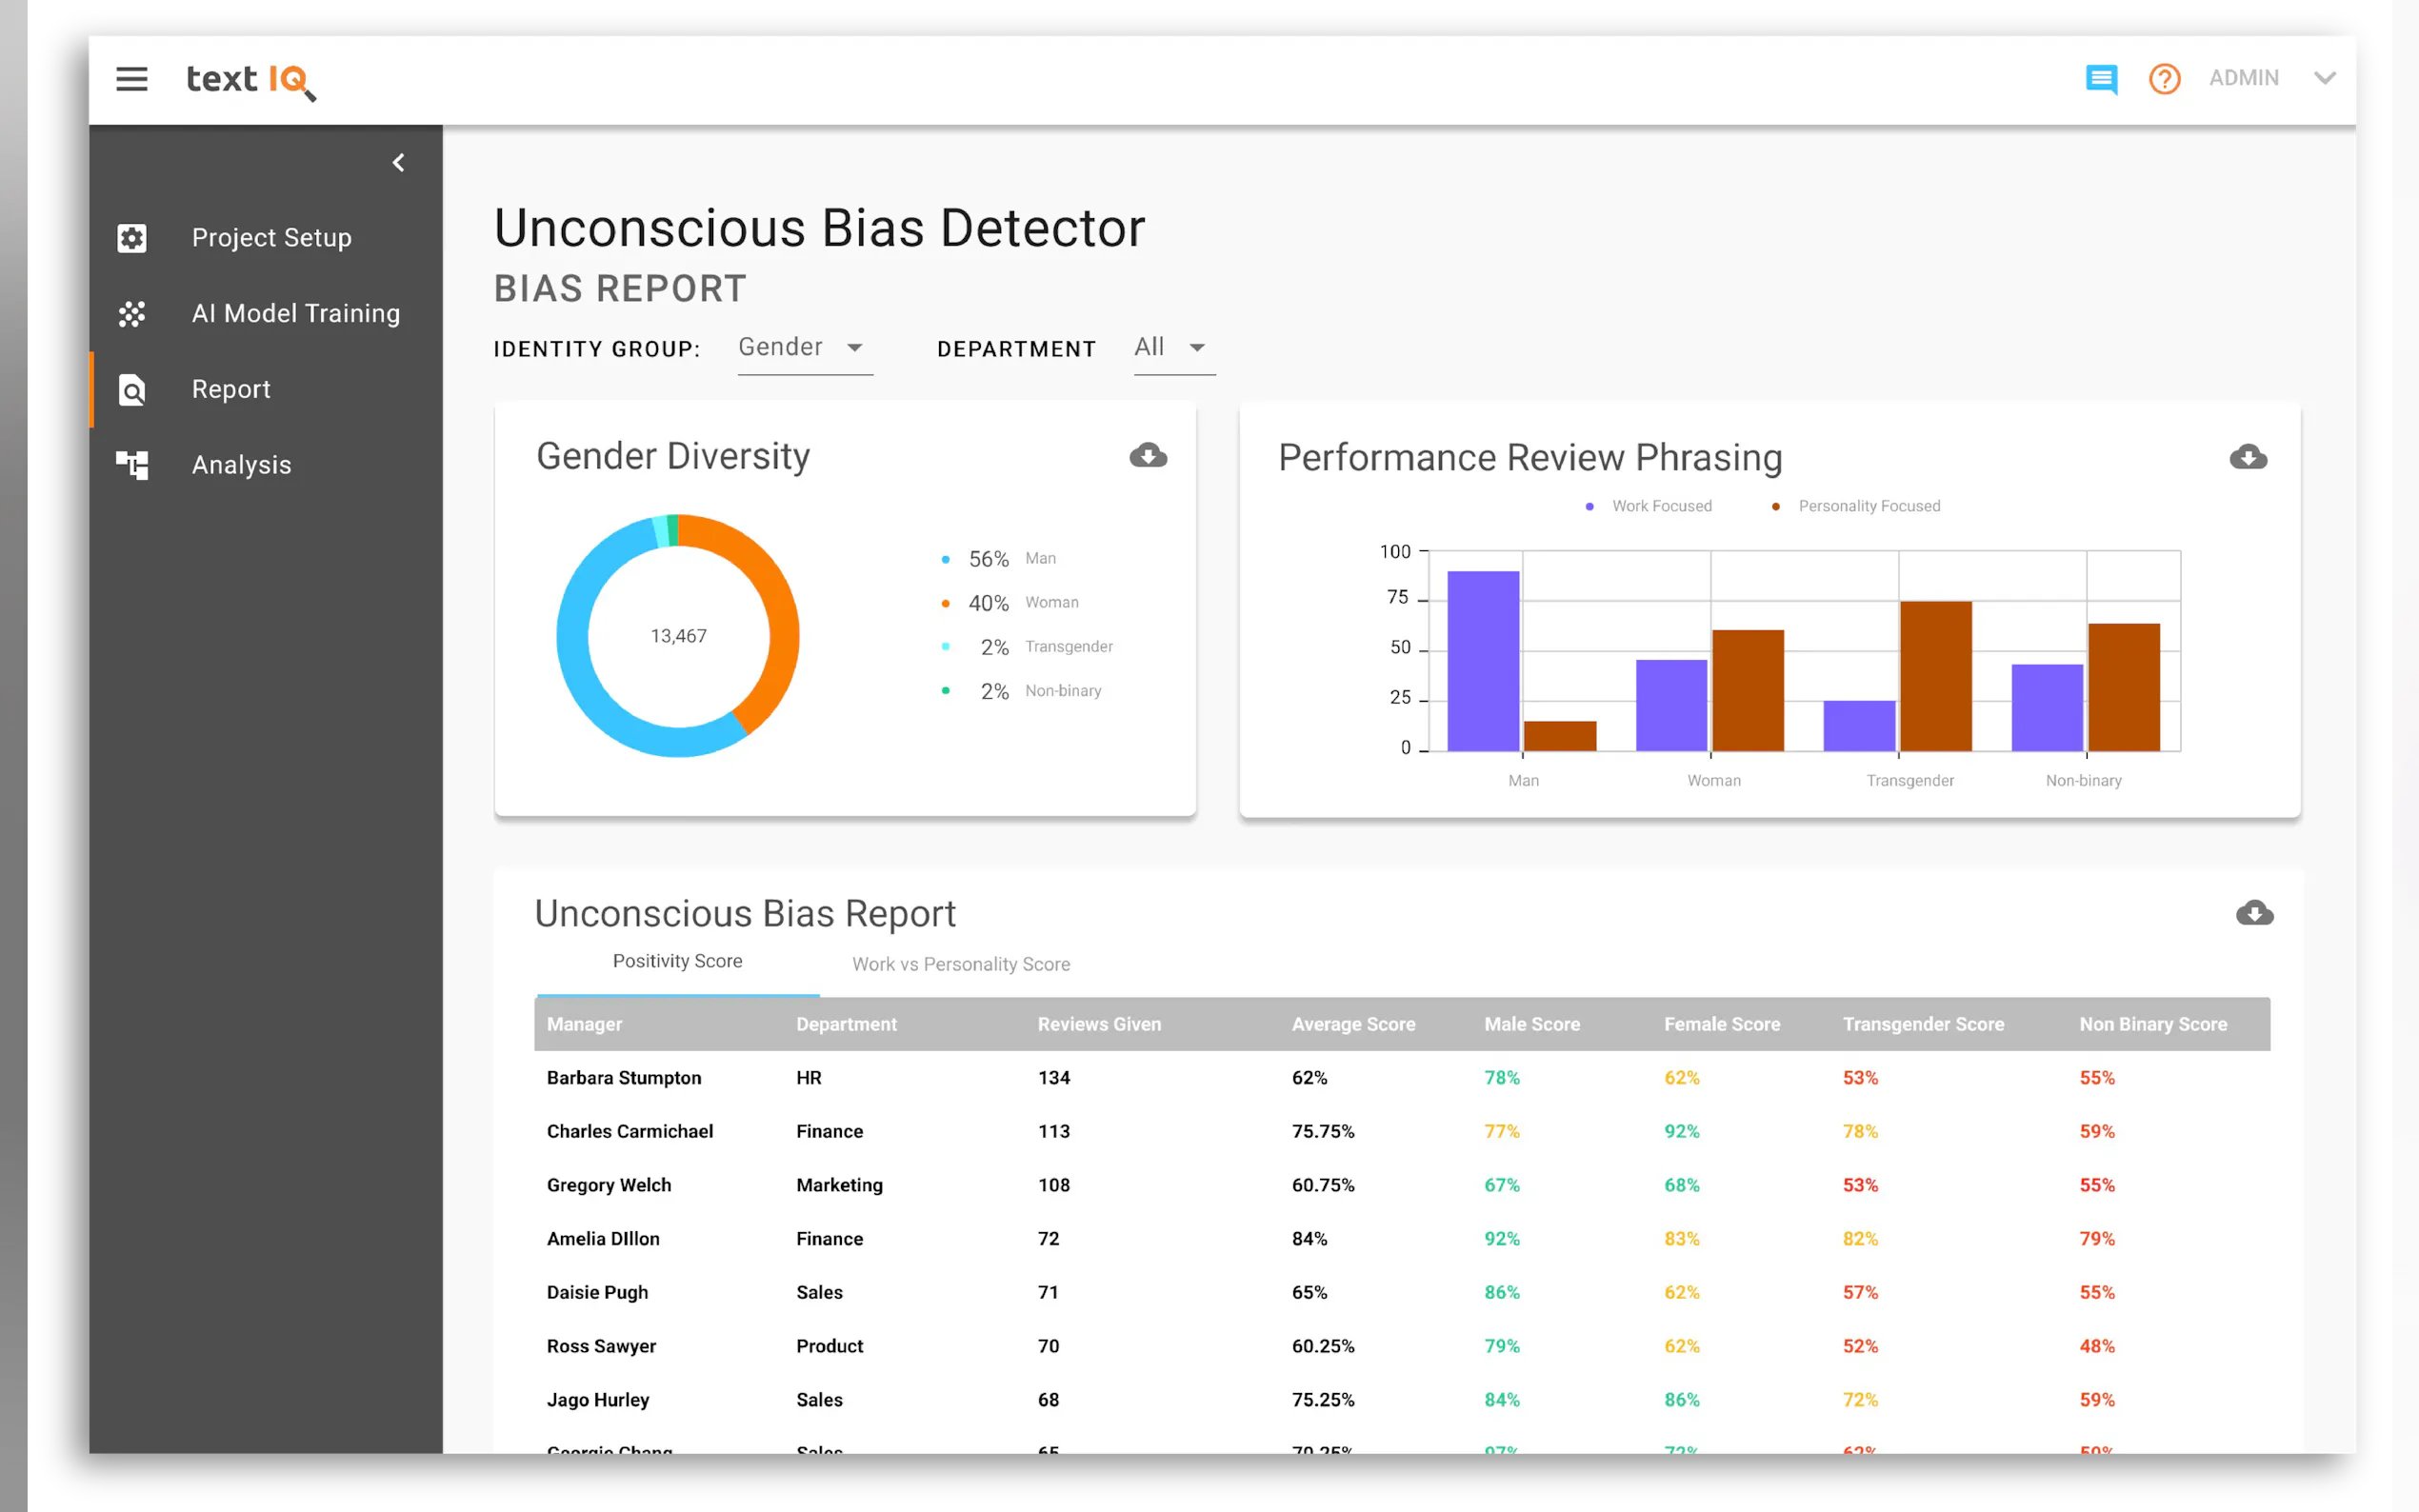Viewport: 2419px width, 1512px height.
Task: Select the Positivity Score tab
Action: point(677,961)
